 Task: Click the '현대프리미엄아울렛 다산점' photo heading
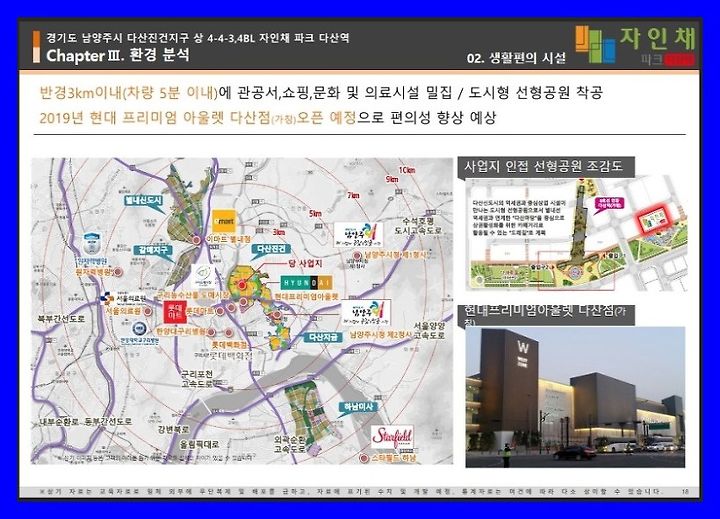click(546, 315)
